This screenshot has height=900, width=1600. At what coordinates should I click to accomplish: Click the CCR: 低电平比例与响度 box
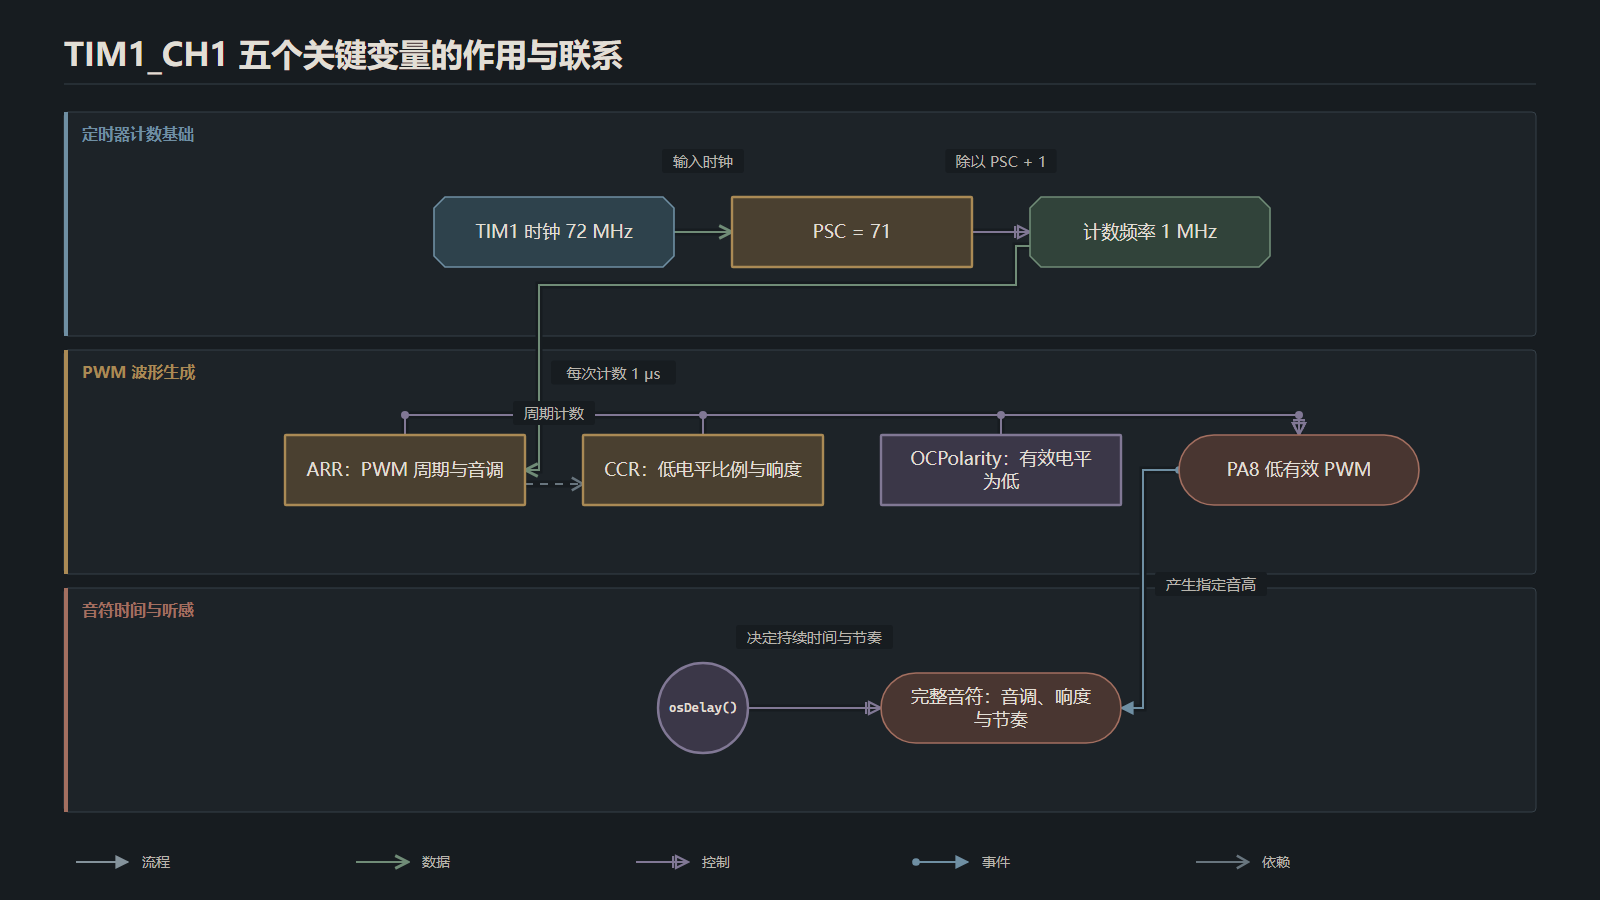click(703, 470)
